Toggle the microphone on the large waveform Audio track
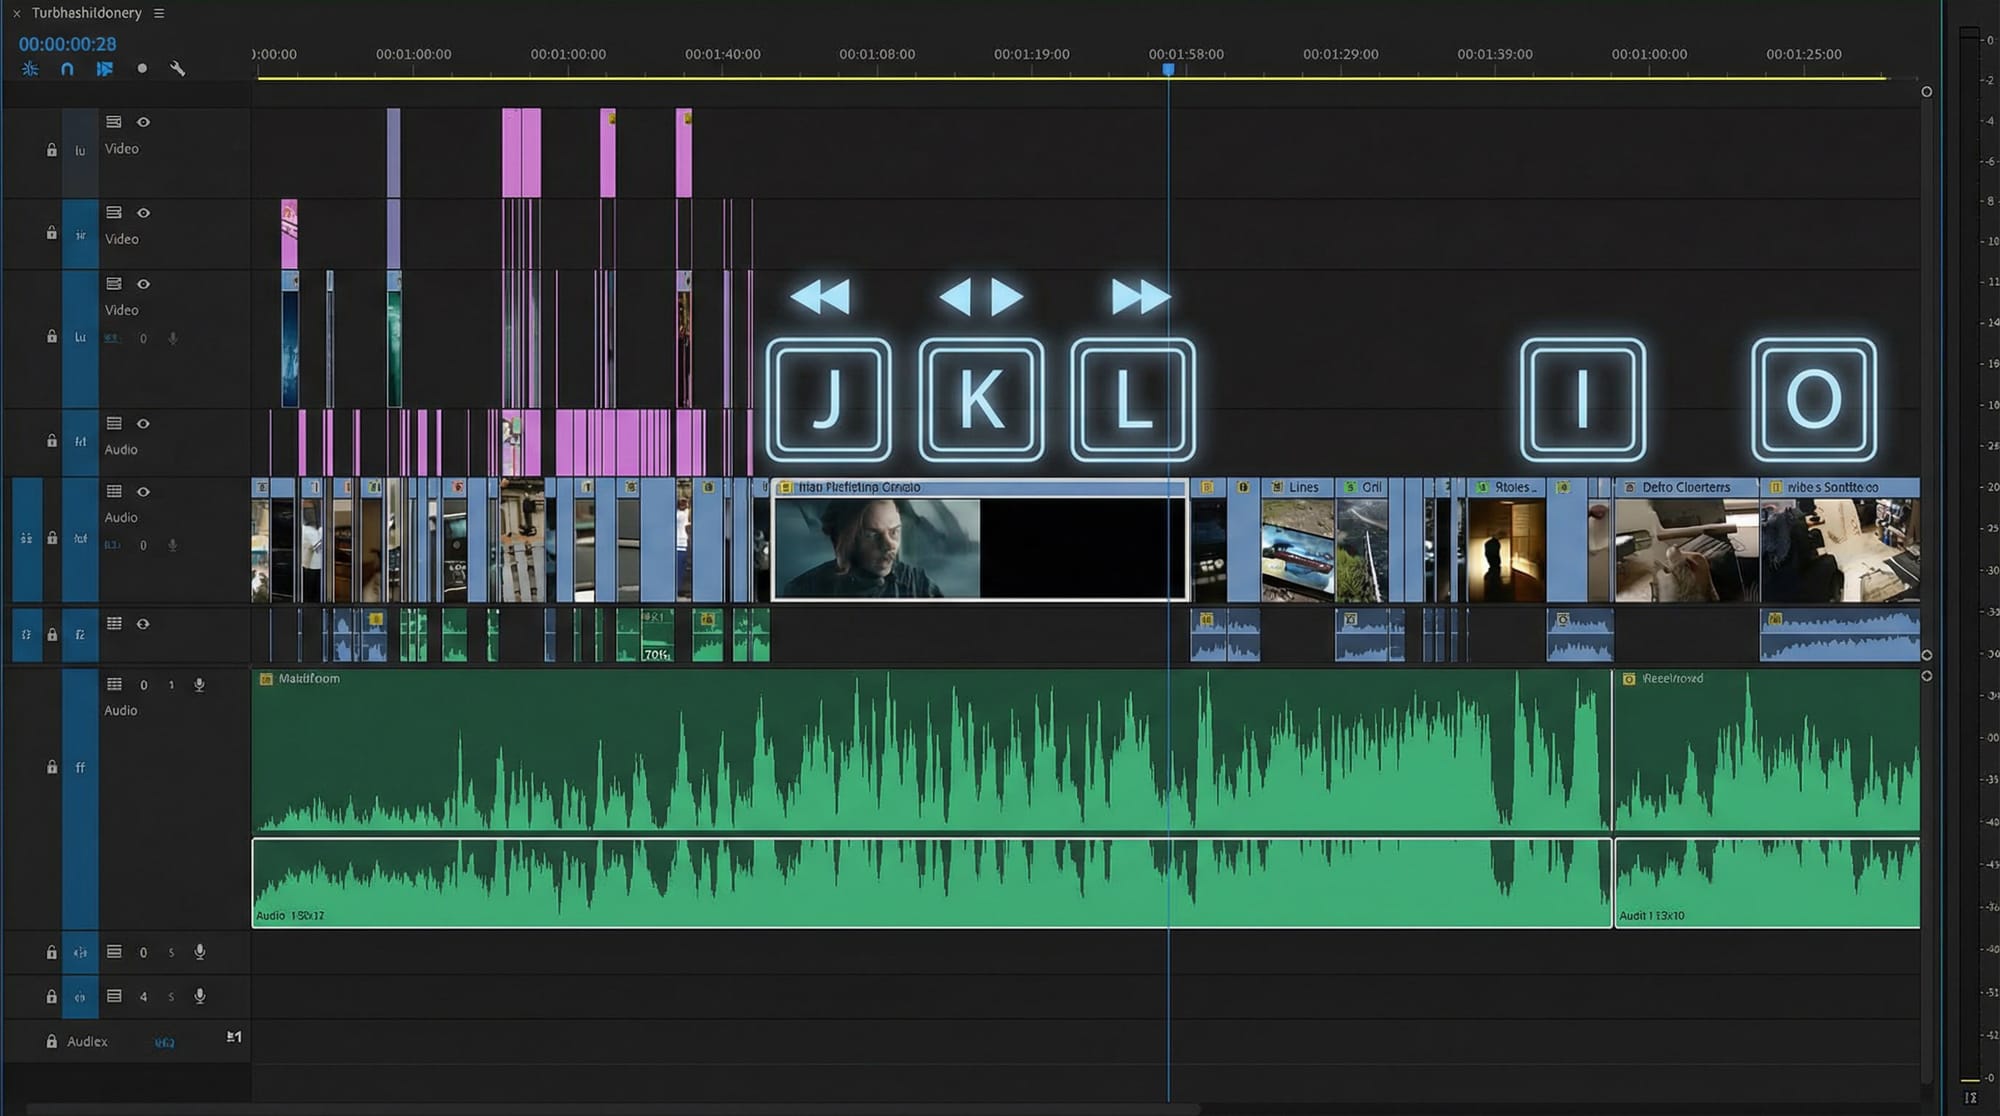The width and height of the screenshot is (2000, 1116). (x=199, y=685)
